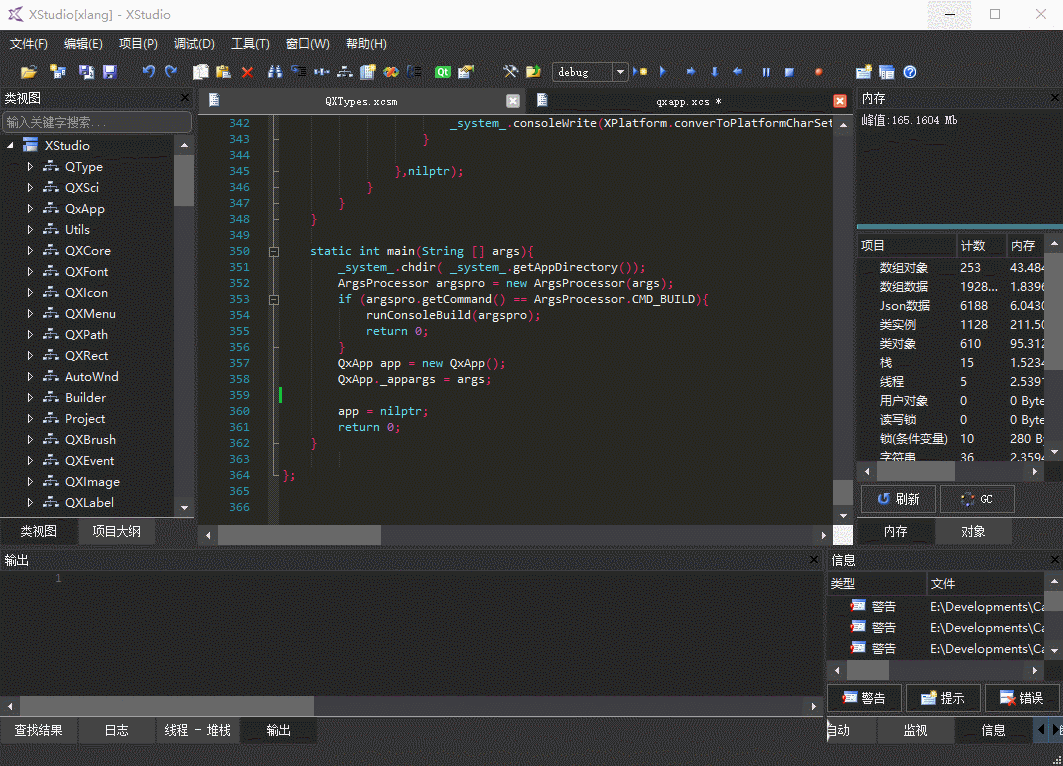
Task: Click the hierarchy tree toolbar icon
Action: coord(344,72)
